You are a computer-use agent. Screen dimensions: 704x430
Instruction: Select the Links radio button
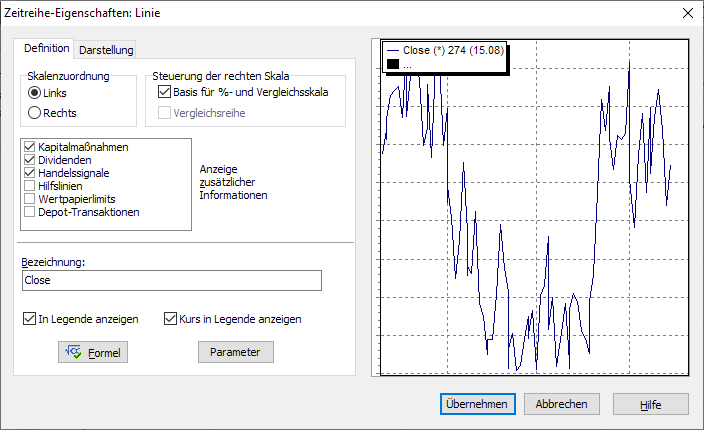(x=34, y=93)
